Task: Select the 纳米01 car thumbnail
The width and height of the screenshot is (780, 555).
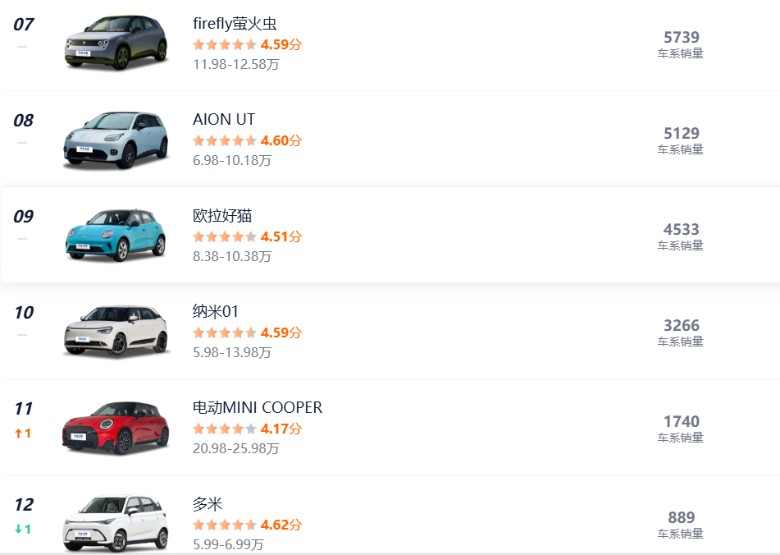Action: coord(115,330)
